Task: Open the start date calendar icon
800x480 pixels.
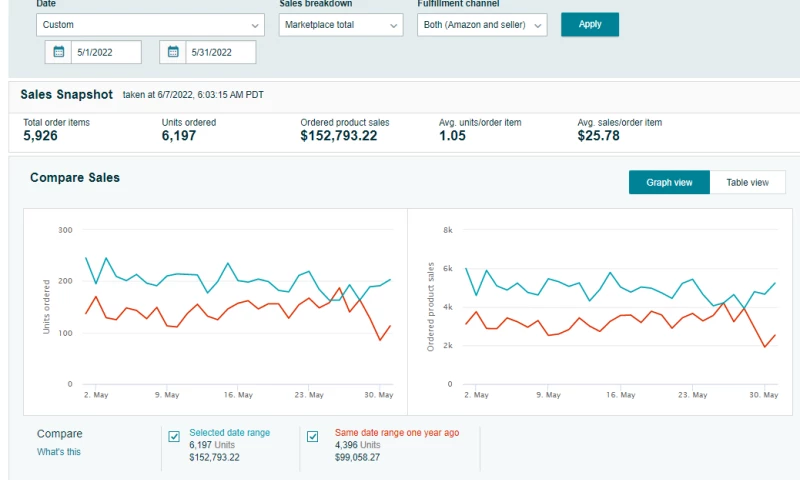Action: coord(58,52)
